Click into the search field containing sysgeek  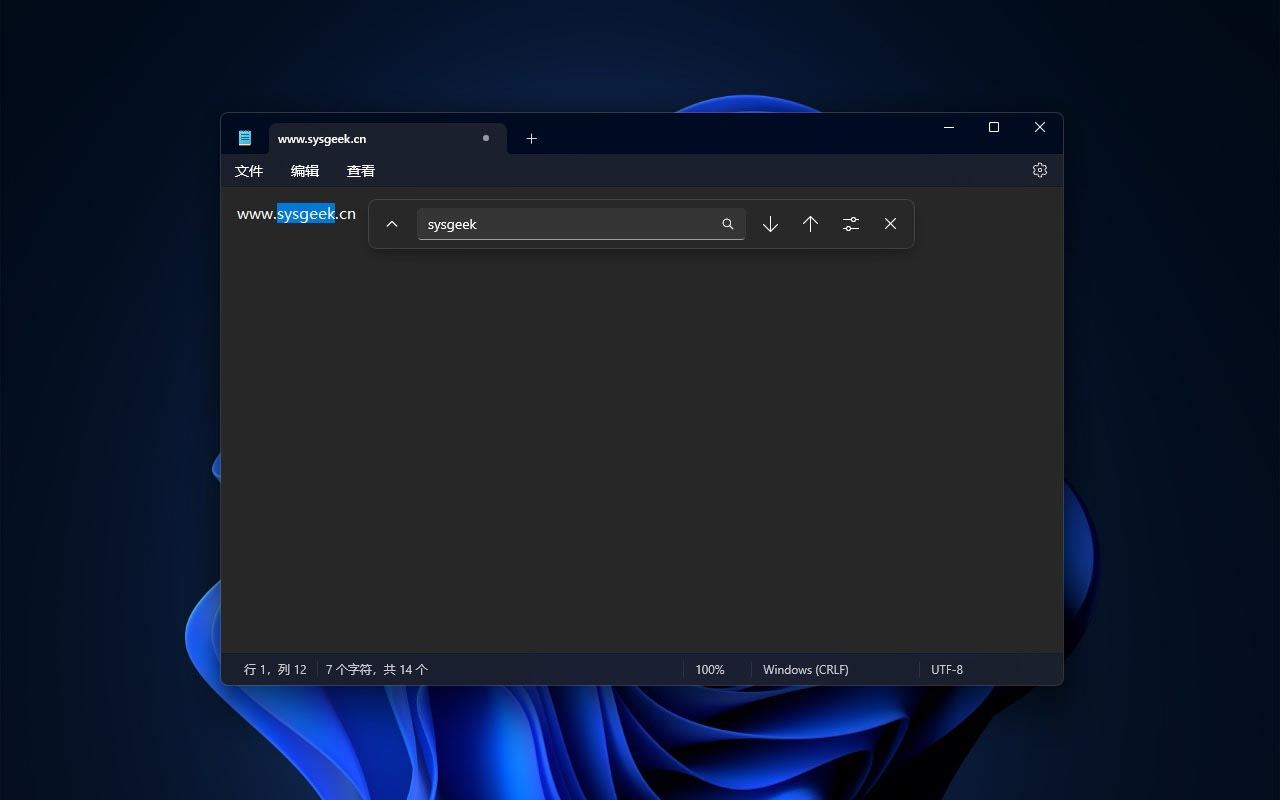point(565,224)
